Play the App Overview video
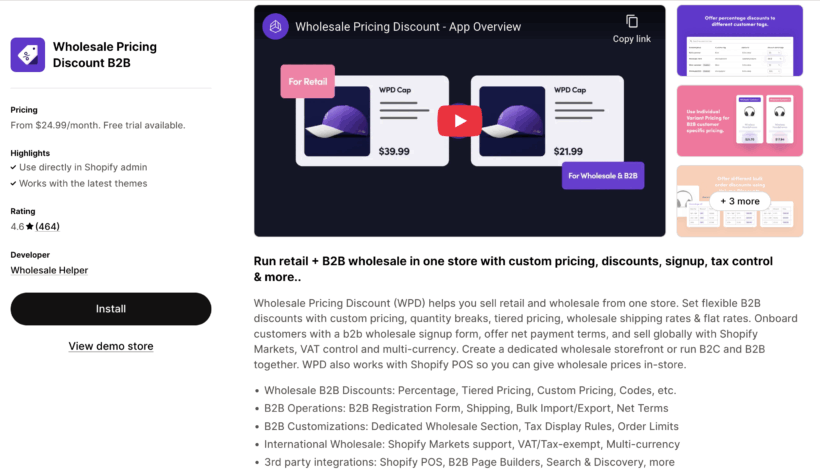Viewport: 820px width, 473px height. click(460, 121)
